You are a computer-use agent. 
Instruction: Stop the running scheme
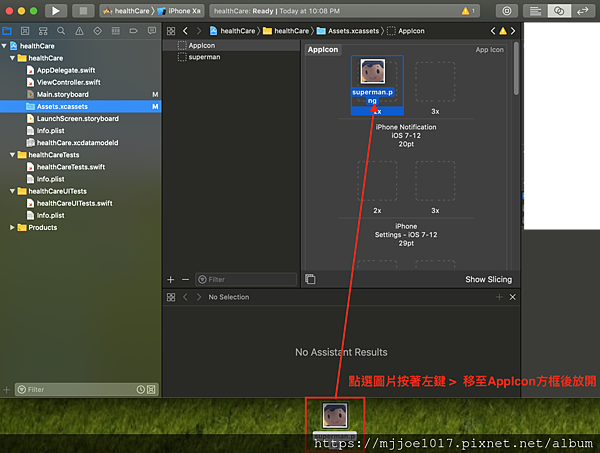pyautogui.click(x=83, y=11)
